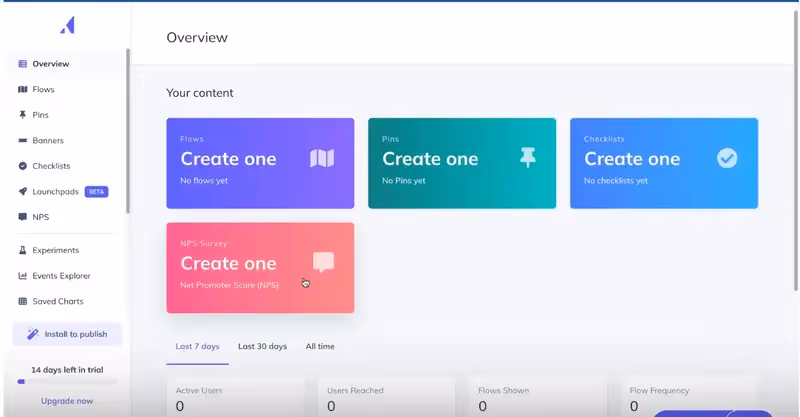The height and width of the screenshot is (417, 800).
Task: Select the Last 7 days tab
Action: [197, 346]
